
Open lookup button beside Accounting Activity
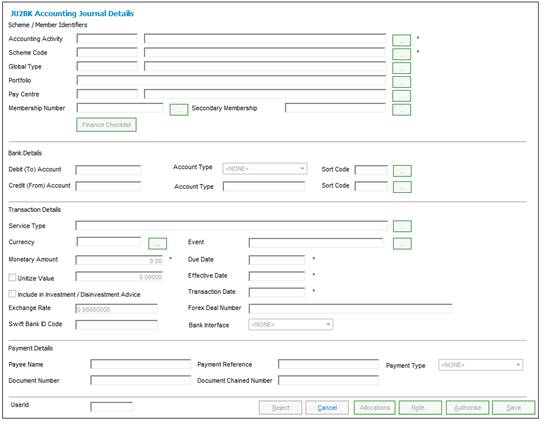click(401, 40)
